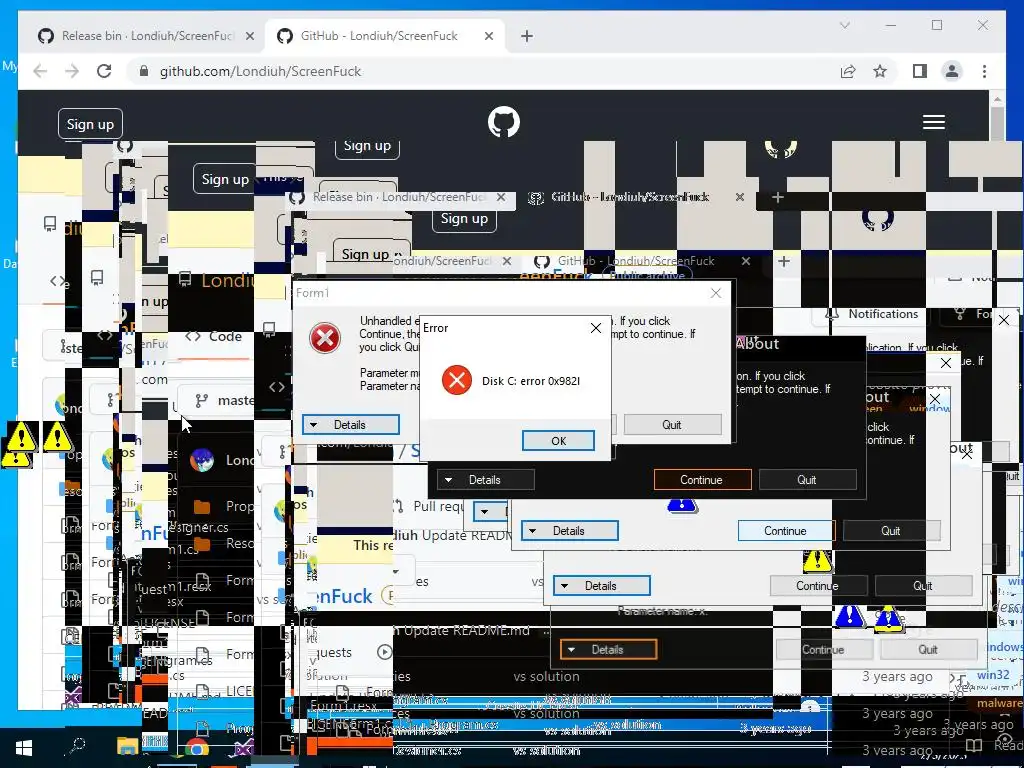Click the malware topic tag
Screen dimensions: 1024x768
1000,703
